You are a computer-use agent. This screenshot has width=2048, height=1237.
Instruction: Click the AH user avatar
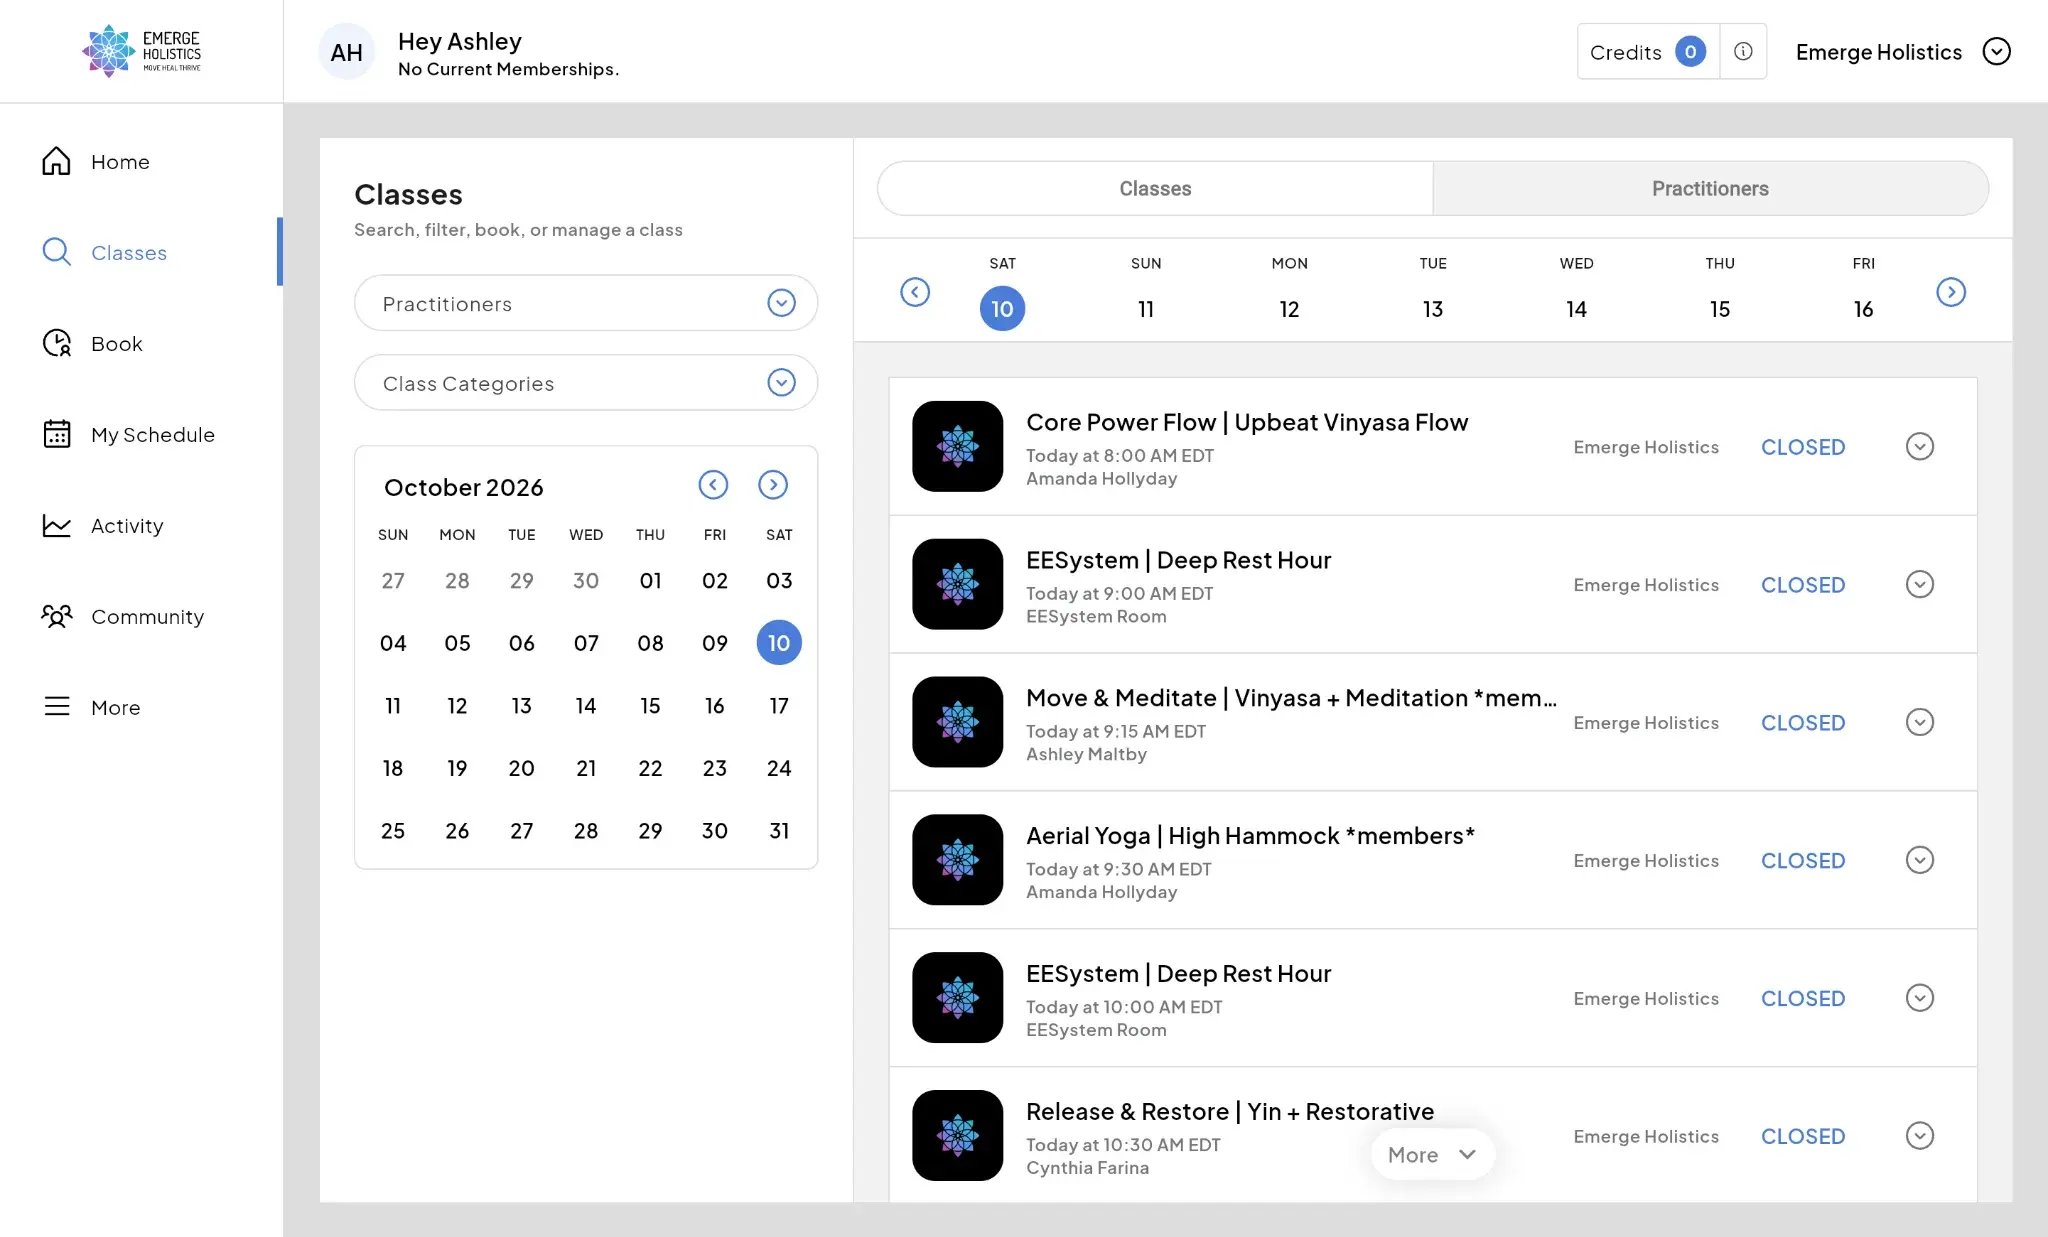[346, 52]
